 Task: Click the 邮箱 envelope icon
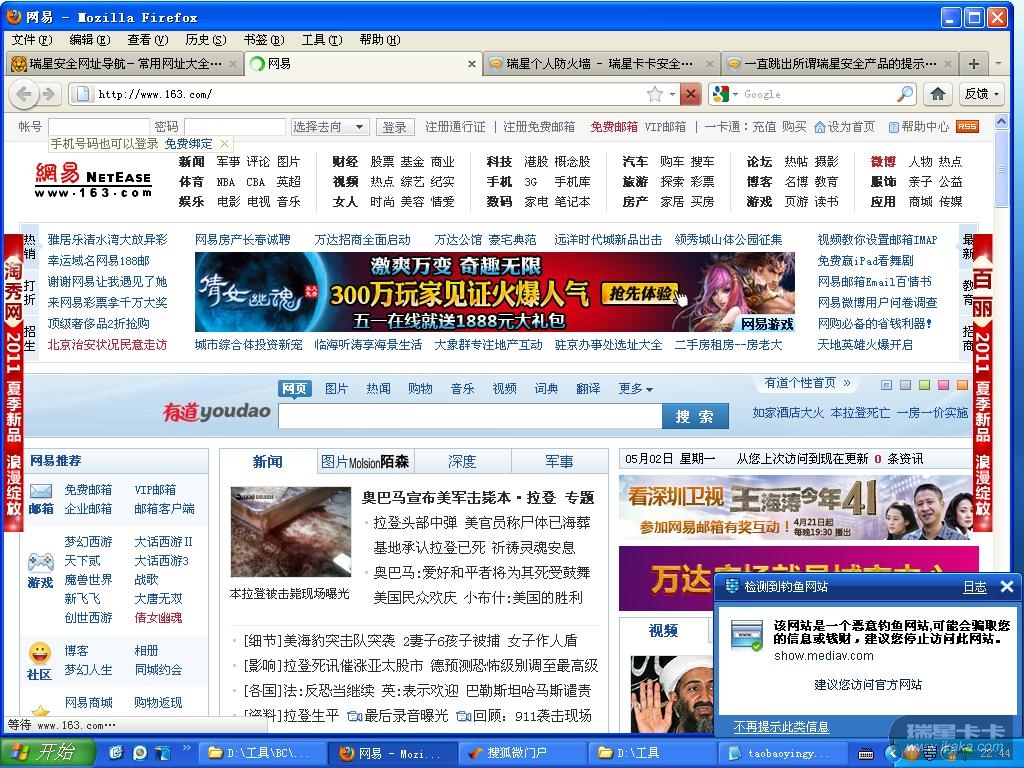(x=40, y=491)
